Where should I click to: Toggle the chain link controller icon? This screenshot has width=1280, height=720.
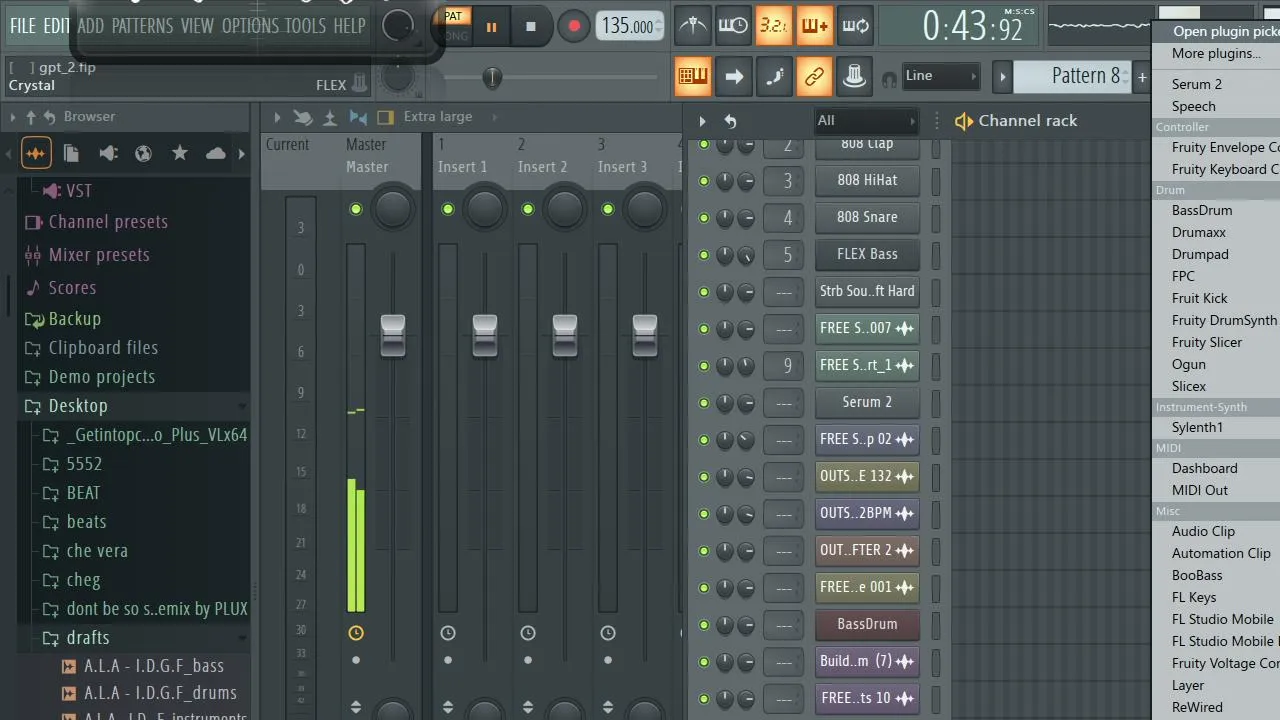(x=815, y=76)
